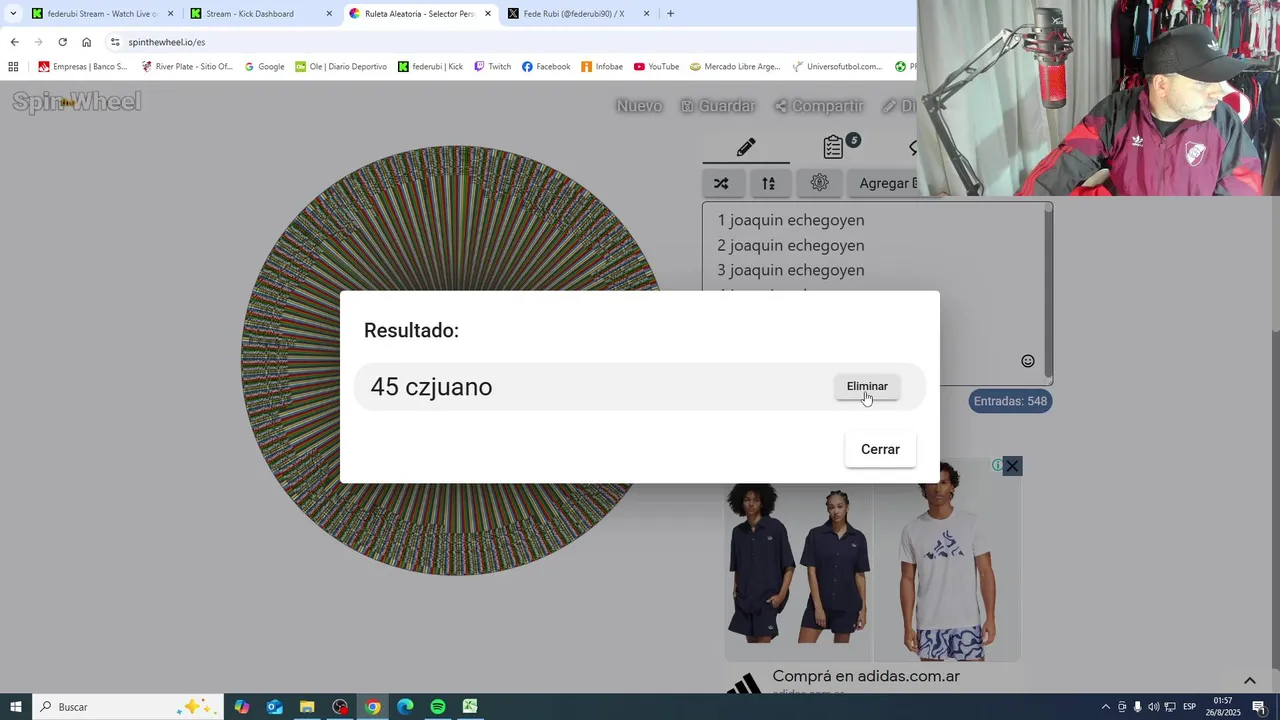Reload the current page
This screenshot has height=720, width=1280.
coord(62,42)
